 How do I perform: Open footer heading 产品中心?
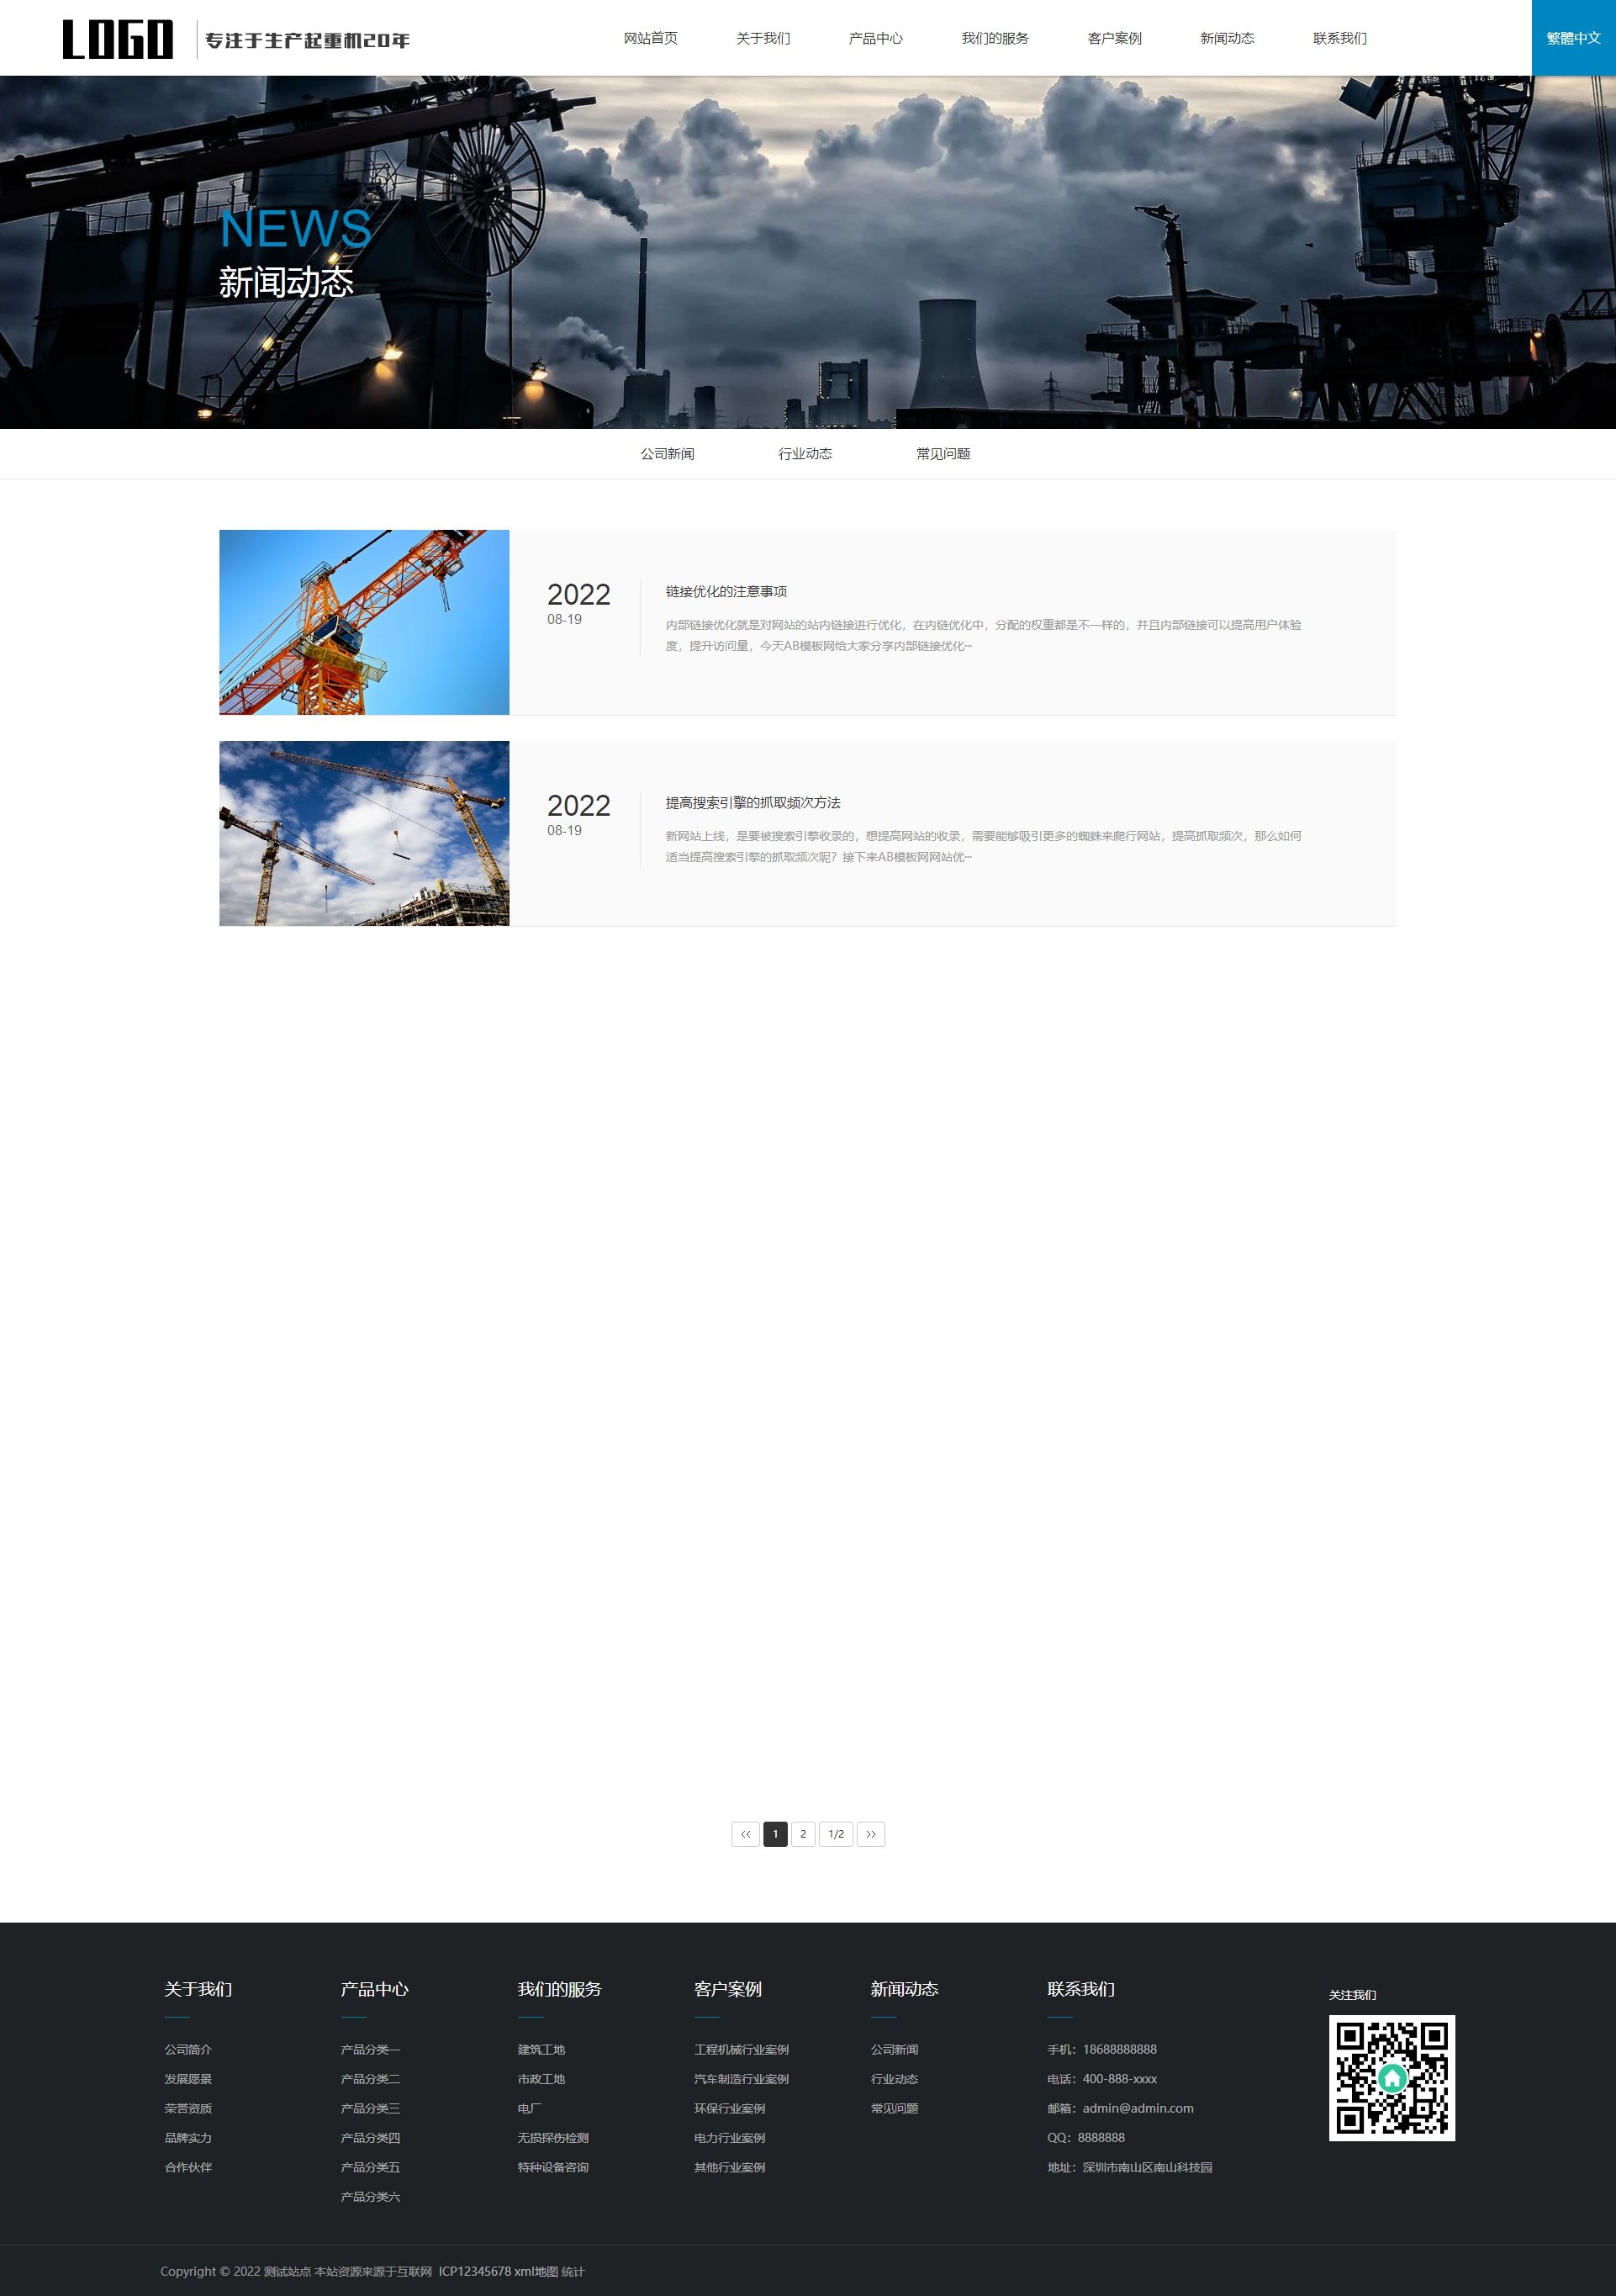(x=374, y=1989)
